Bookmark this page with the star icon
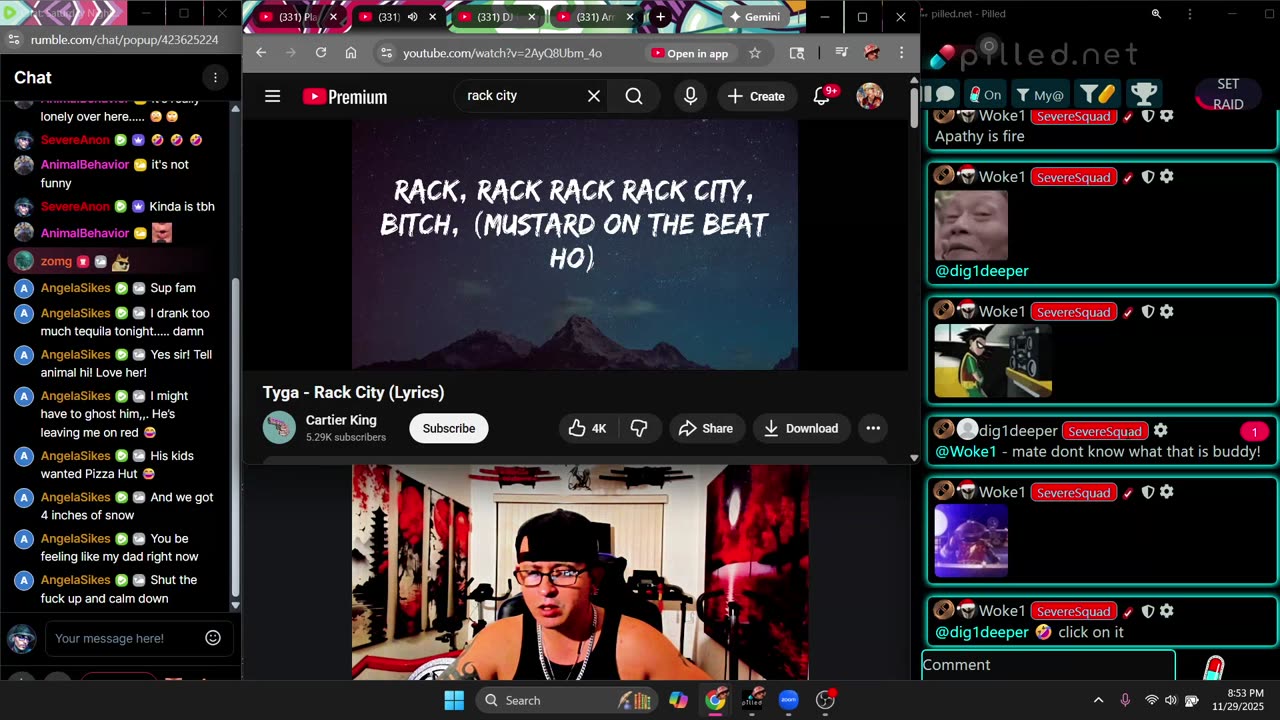Image resolution: width=1280 pixels, height=720 pixels. pyautogui.click(x=755, y=53)
